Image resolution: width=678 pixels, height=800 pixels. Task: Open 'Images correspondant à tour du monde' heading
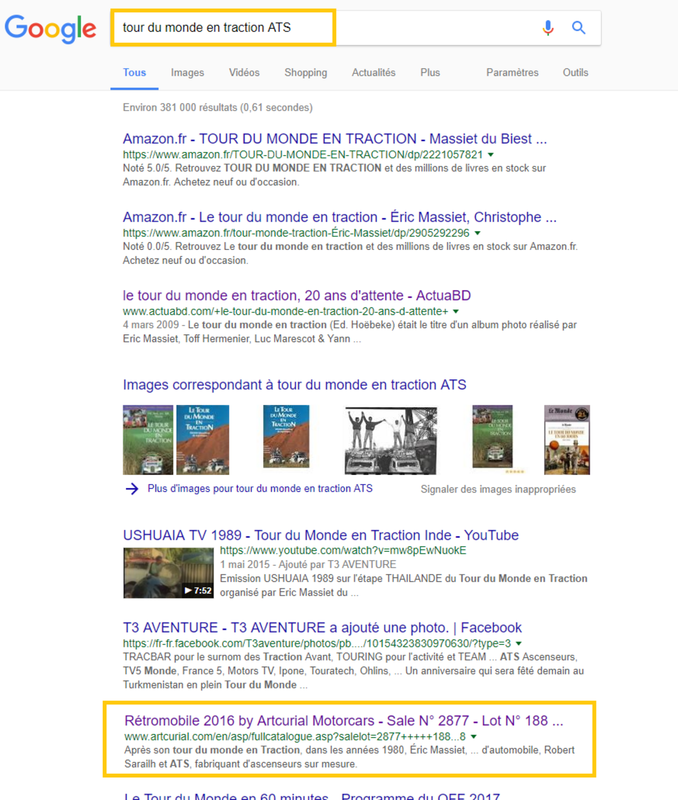pos(294,385)
